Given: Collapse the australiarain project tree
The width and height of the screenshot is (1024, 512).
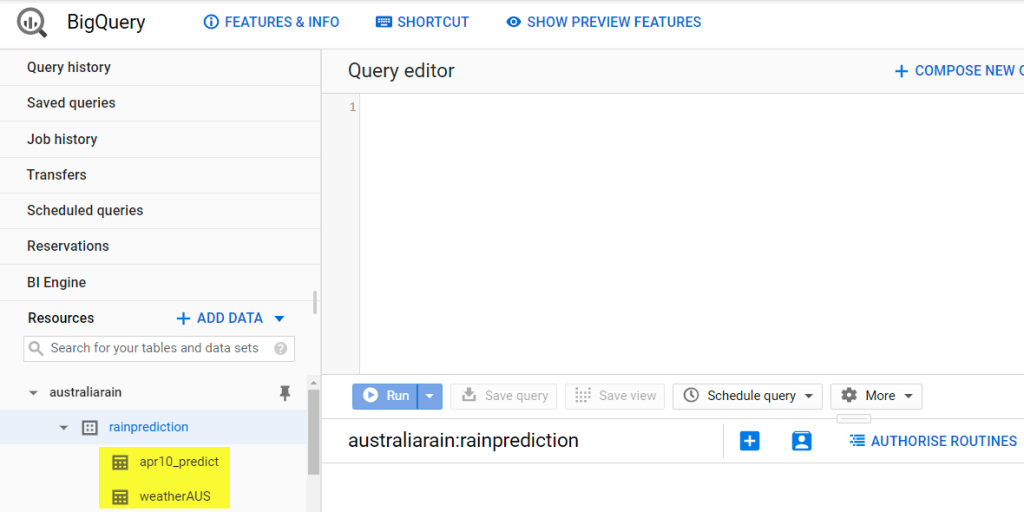Looking at the screenshot, I should pos(33,393).
